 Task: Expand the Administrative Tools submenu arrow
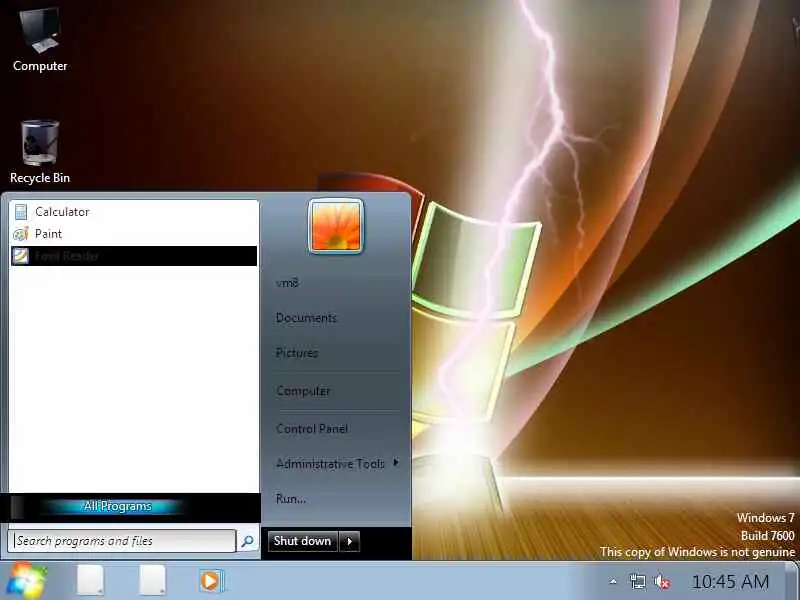[396, 463]
